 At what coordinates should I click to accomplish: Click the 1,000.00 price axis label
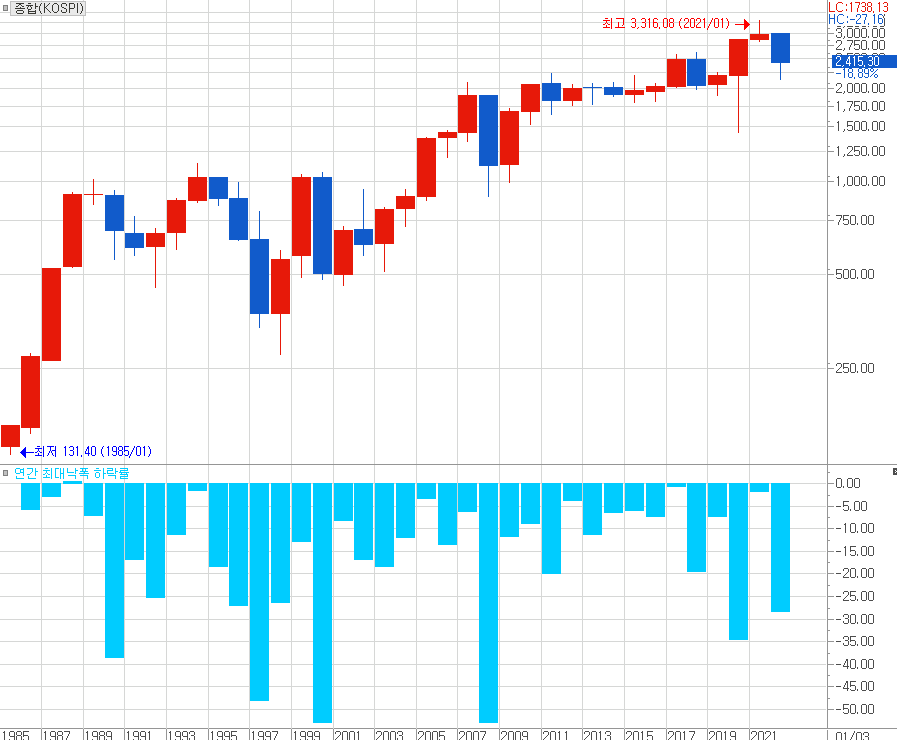[x=859, y=181]
